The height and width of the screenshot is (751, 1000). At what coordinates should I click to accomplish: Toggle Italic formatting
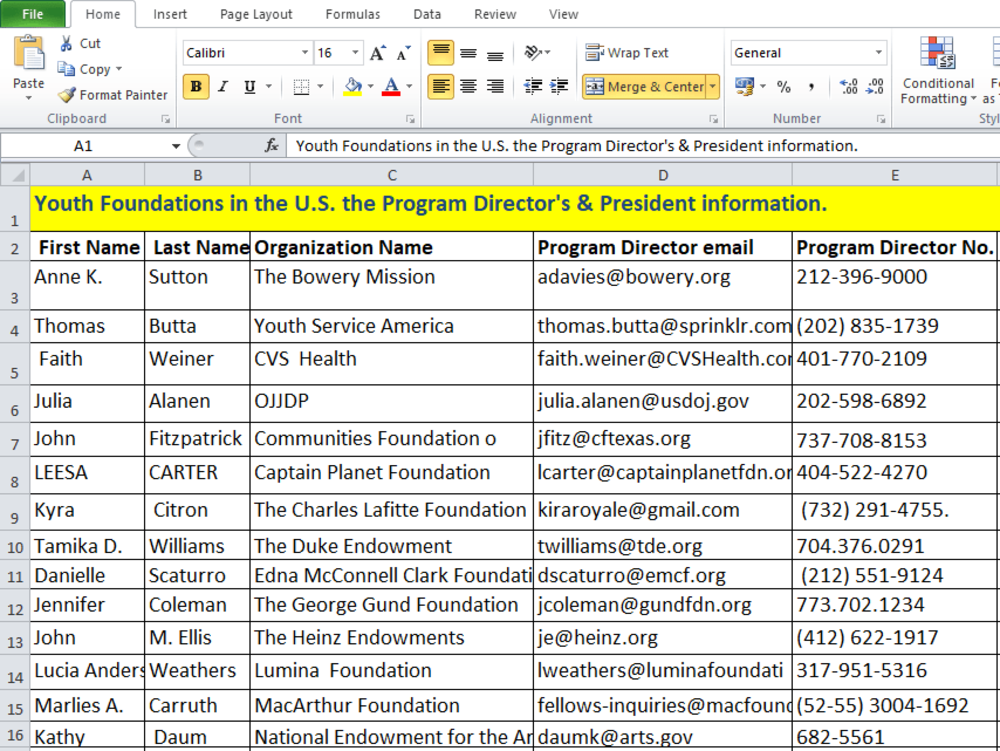tap(223, 86)
